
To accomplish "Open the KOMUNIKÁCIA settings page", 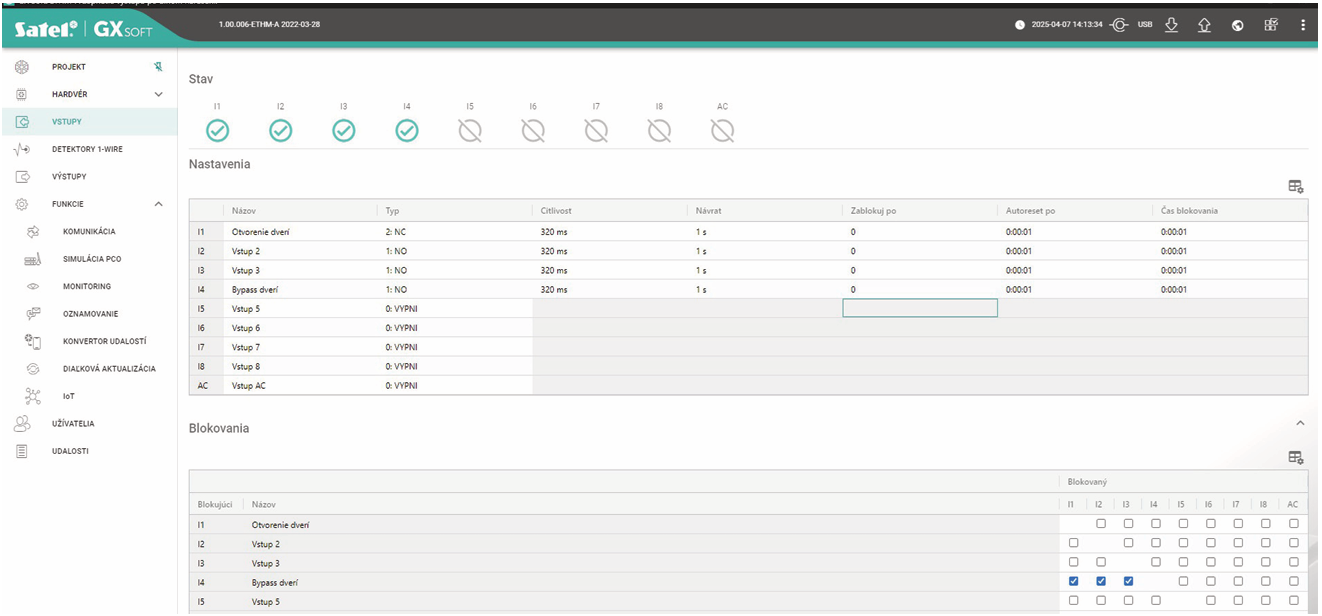I will tap(89, 231).
